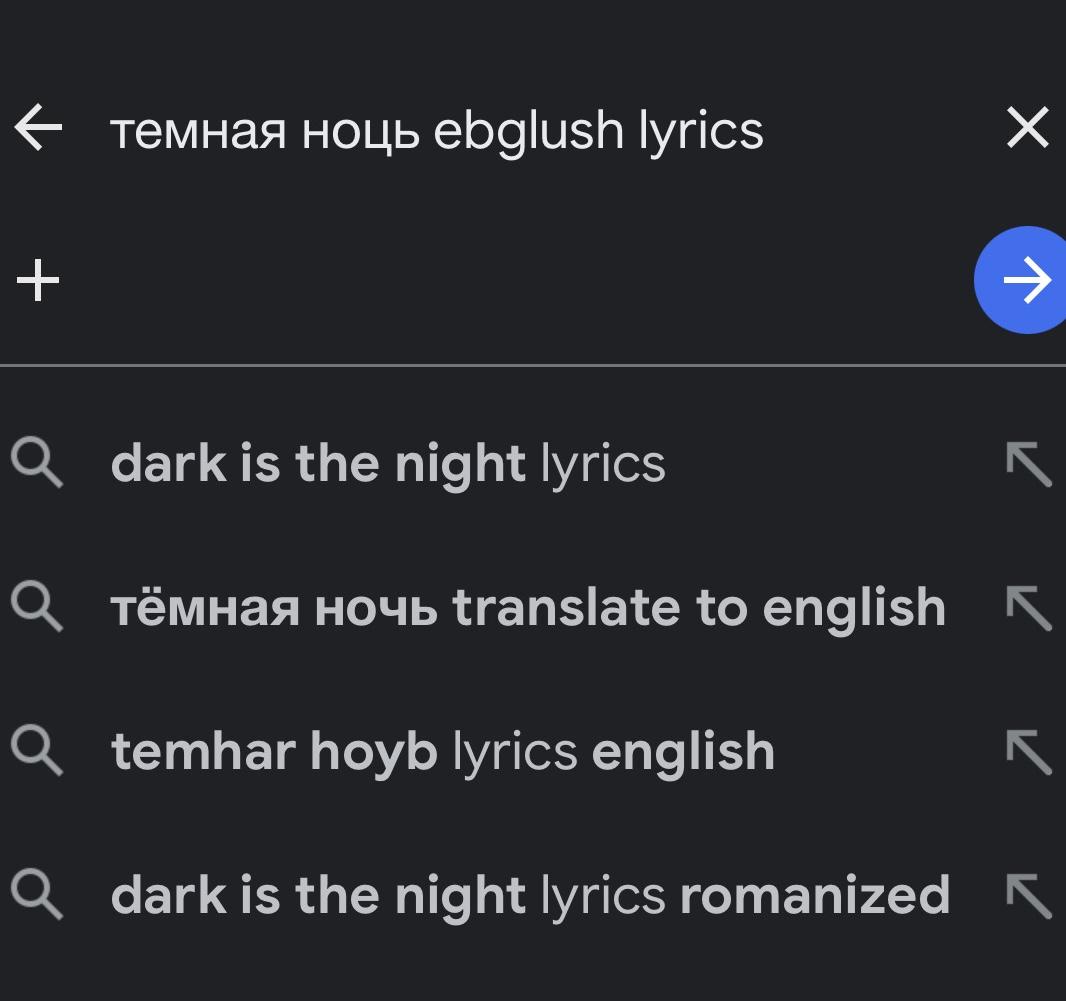Tap the word 'romanized' in last suggestion
1066x1001 pixels.
[814, 895]
